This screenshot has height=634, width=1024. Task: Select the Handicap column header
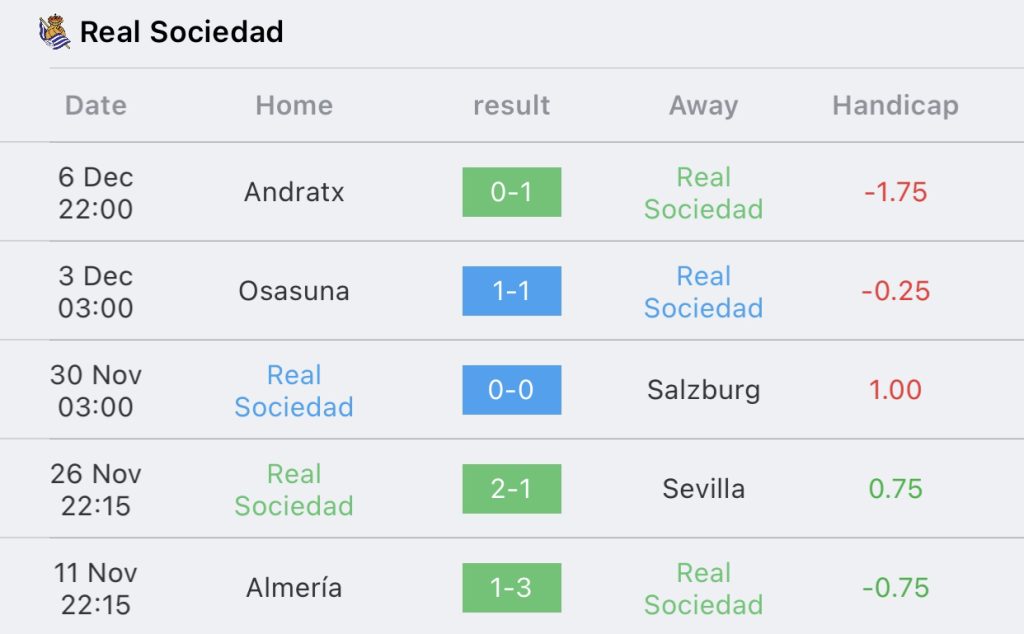tap(895, 105)
